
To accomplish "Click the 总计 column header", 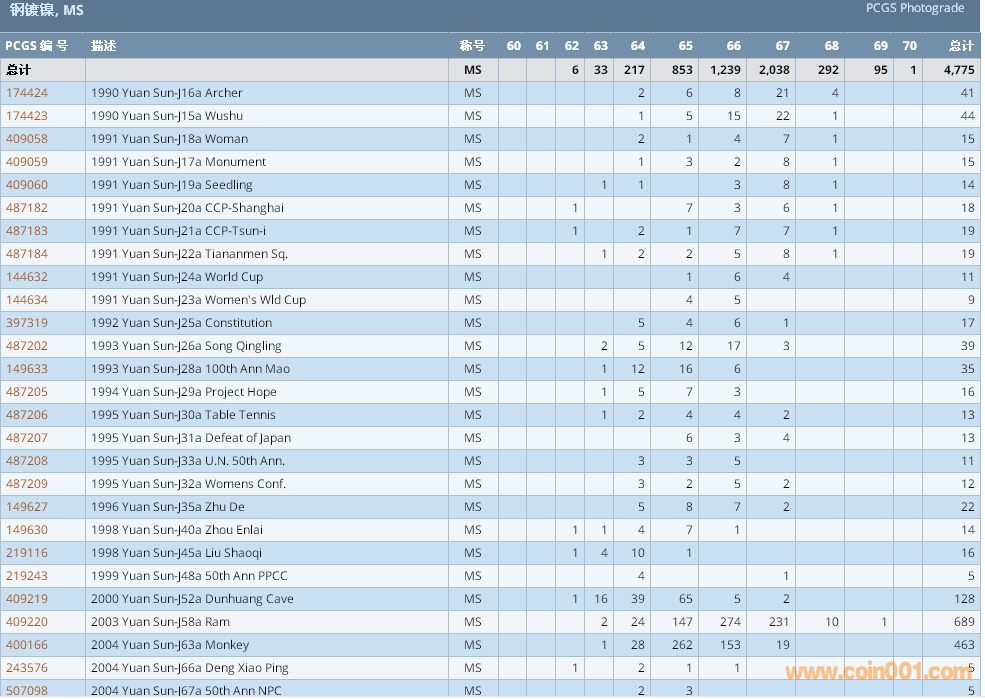I will tap(960, 46).
